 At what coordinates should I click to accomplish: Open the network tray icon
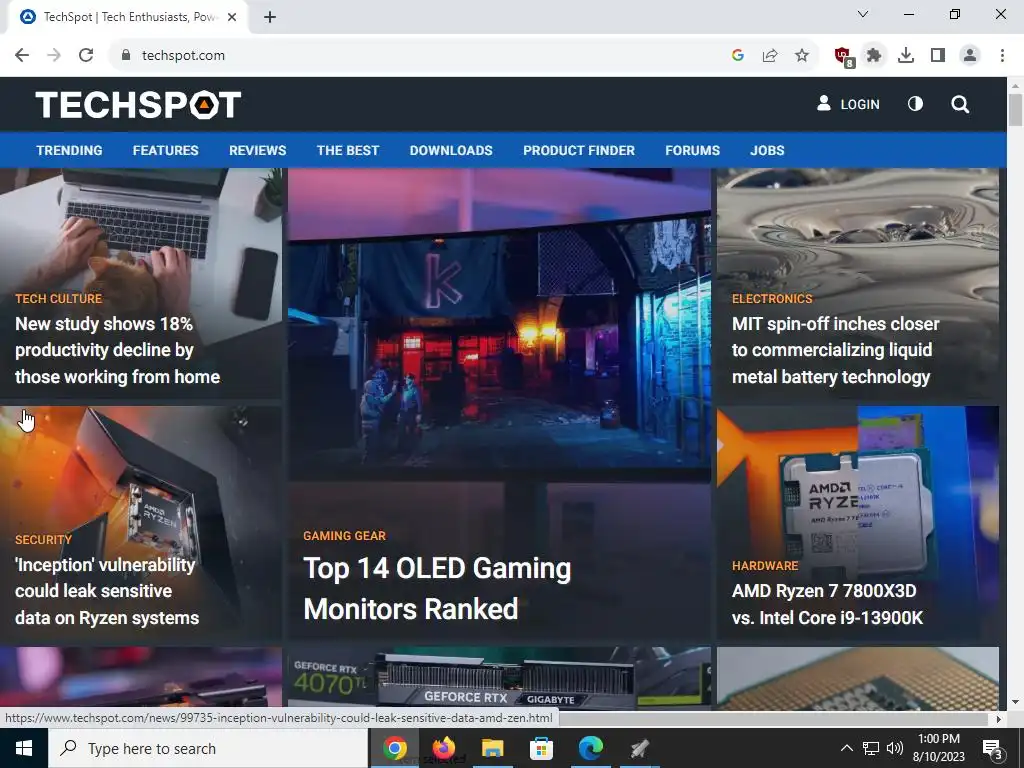[871, 748]
